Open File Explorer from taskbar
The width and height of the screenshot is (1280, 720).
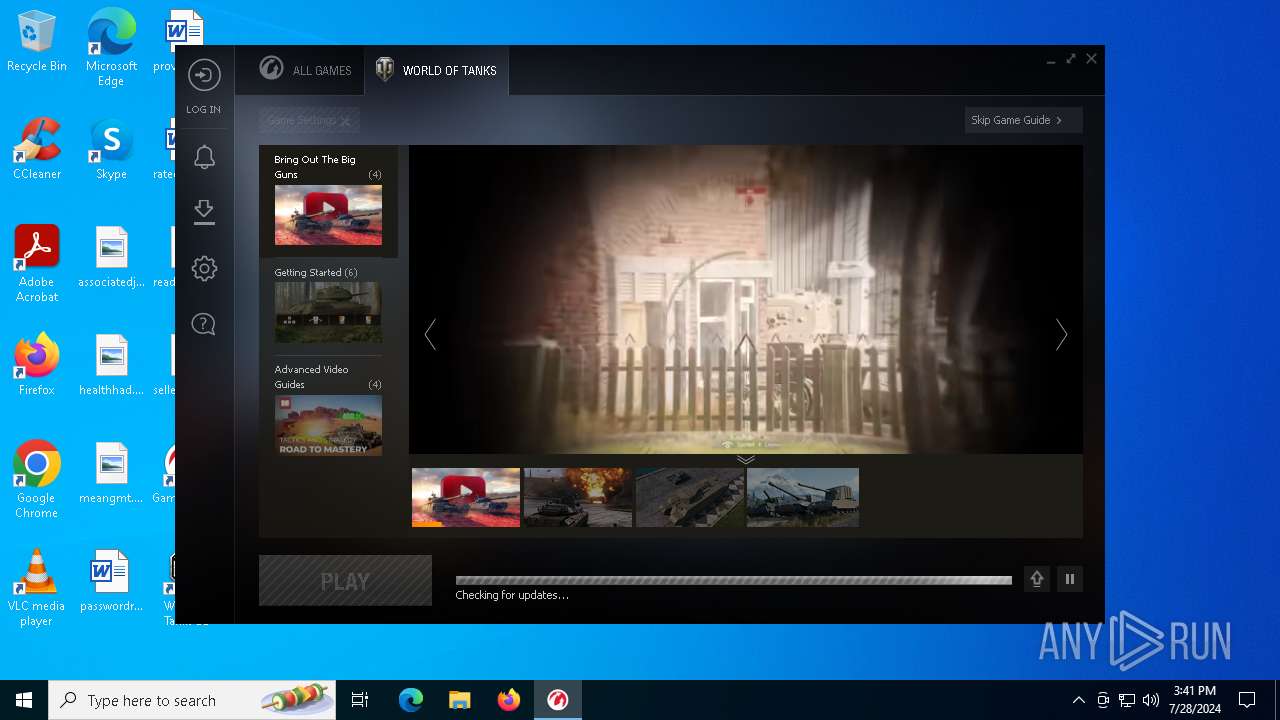459,700
